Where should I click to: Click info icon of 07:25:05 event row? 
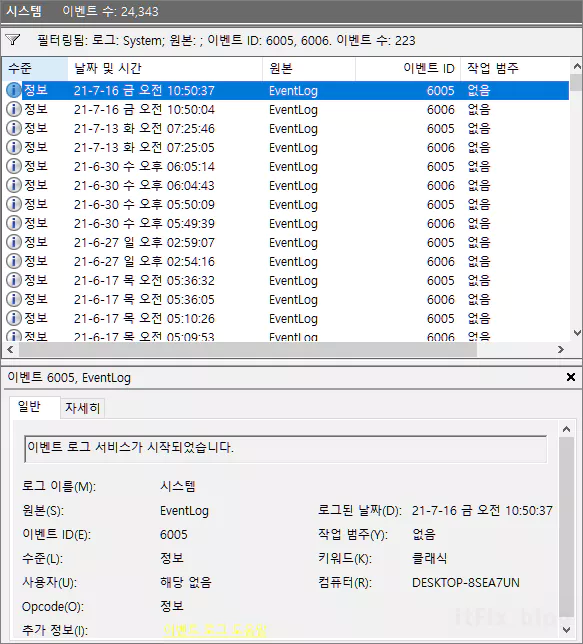[x=14, y=147]
